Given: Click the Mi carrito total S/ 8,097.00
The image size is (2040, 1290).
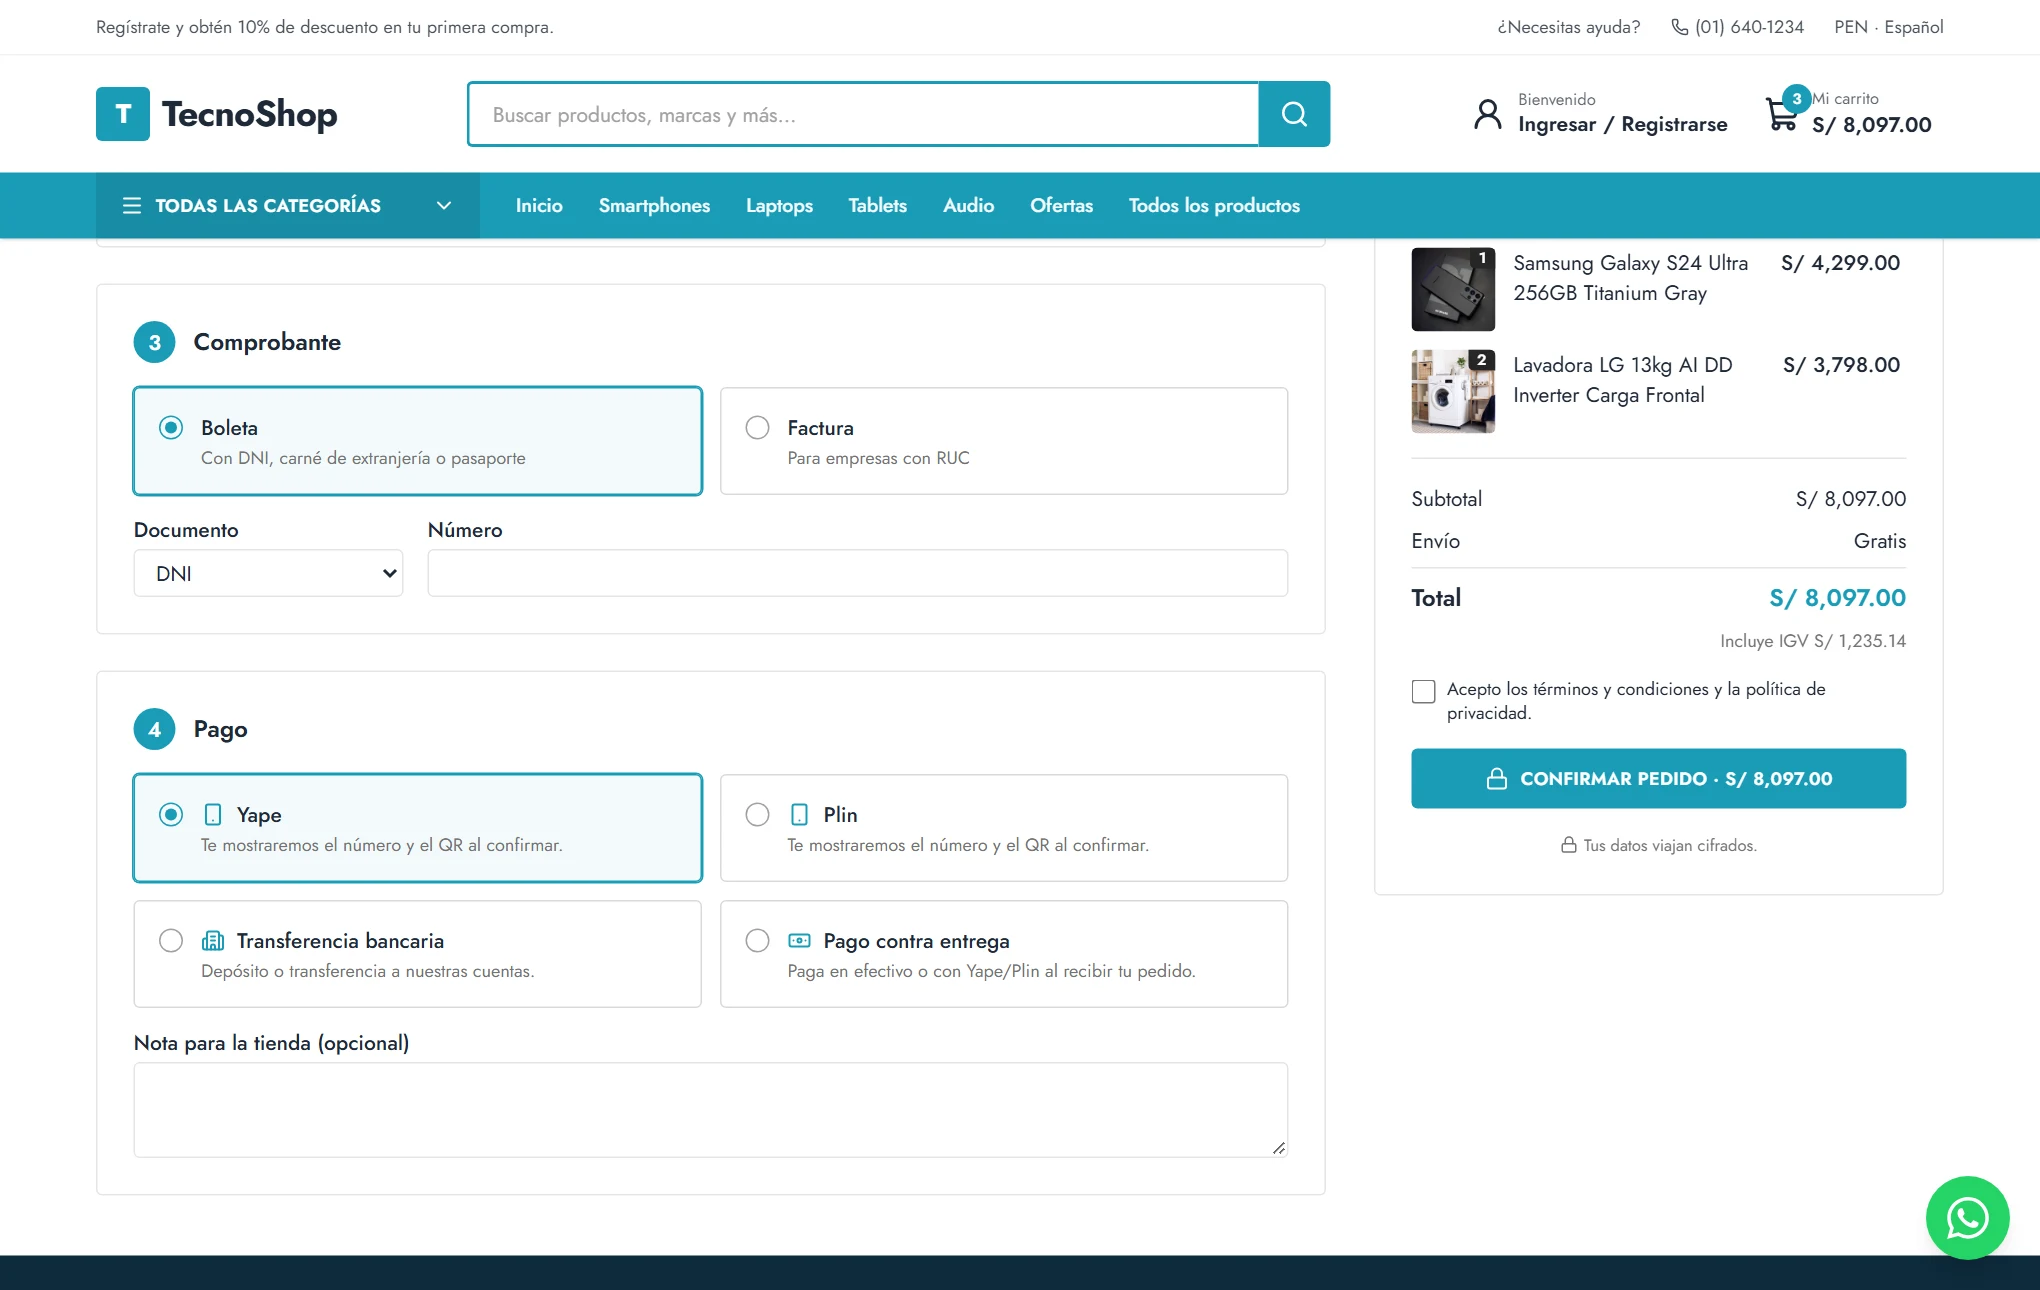Looking at the screenshot, I should click(x=1871, y=125).
